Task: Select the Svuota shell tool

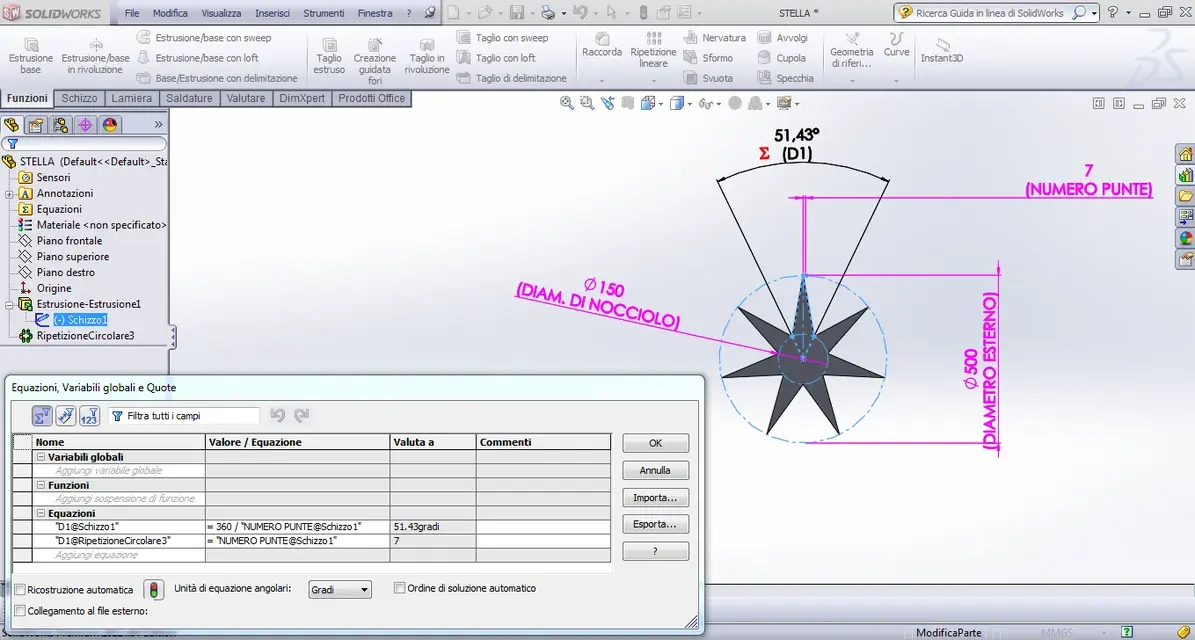Action: pos(708,78)
